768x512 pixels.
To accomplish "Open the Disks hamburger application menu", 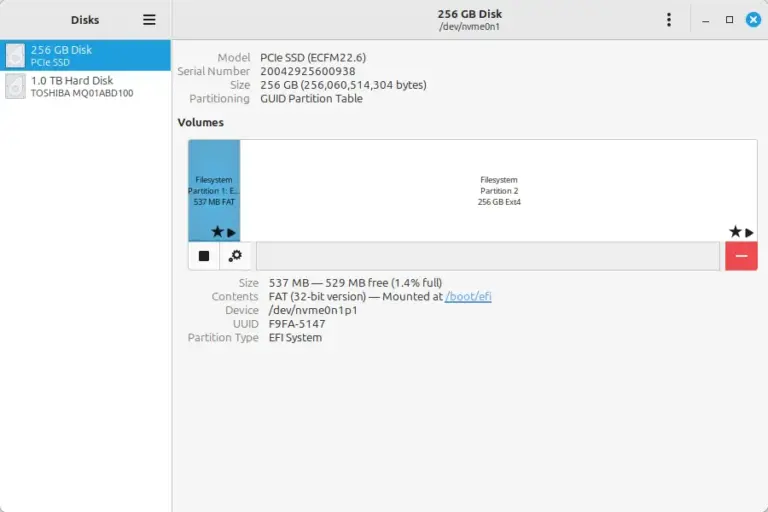I will (149, 20).
